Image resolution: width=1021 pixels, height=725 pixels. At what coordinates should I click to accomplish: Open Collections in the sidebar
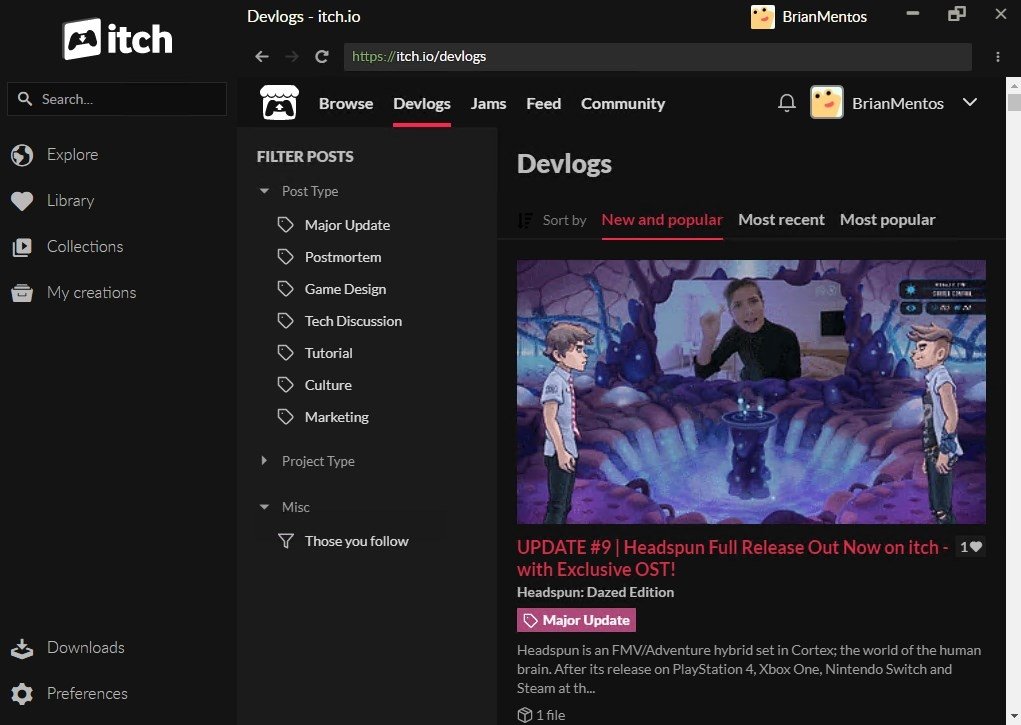pos(85,247)
